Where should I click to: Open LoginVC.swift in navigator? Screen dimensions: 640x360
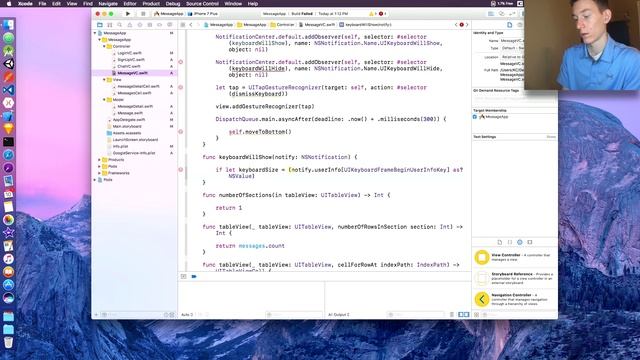(129, 53)
